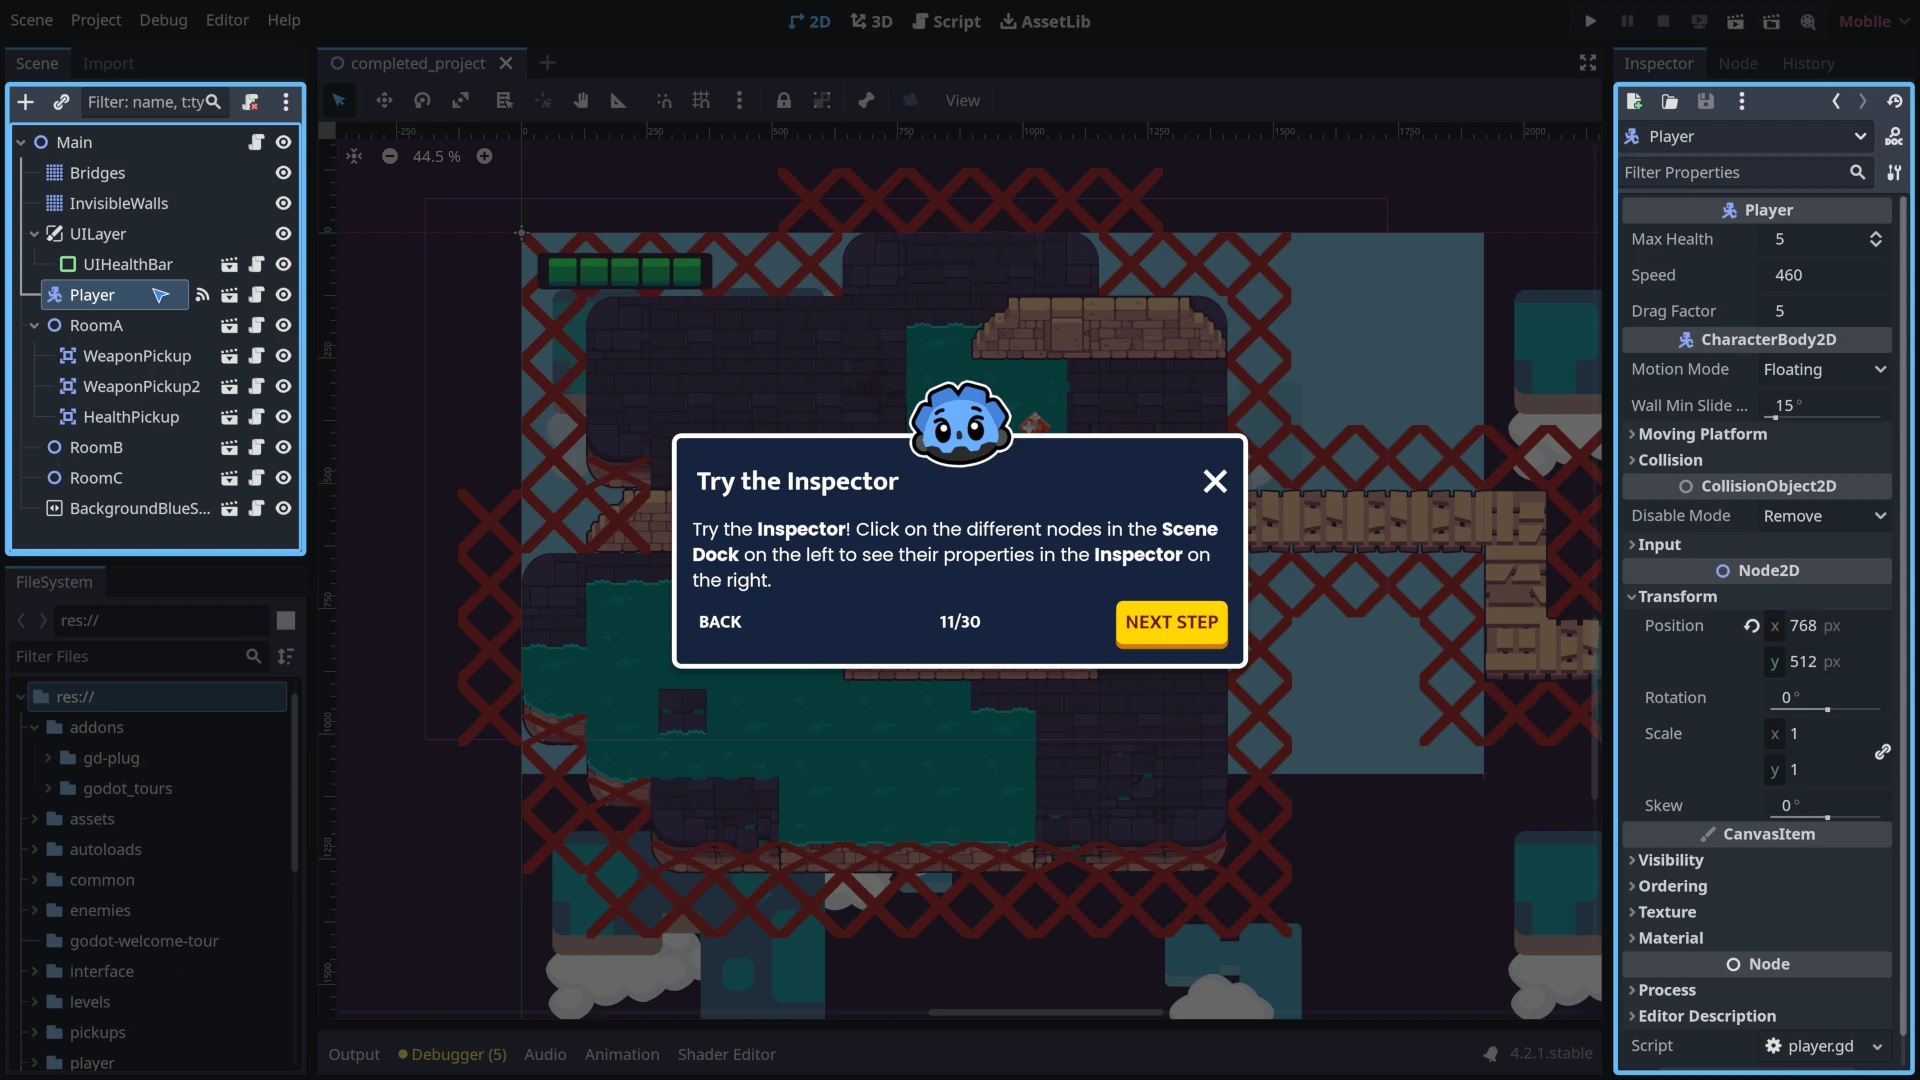Toggle visibility of RoomB node
This screenshot has height=1080, width=1920.
coord(284,447)
